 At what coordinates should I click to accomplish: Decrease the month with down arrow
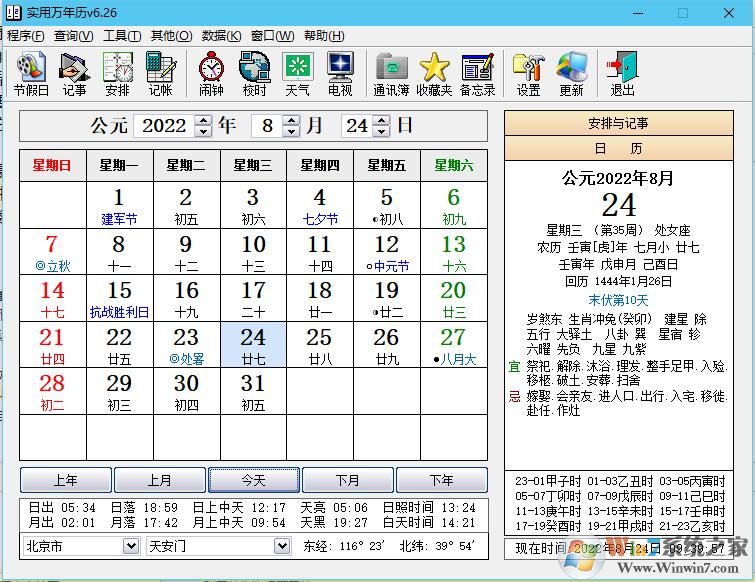(291, 131)
